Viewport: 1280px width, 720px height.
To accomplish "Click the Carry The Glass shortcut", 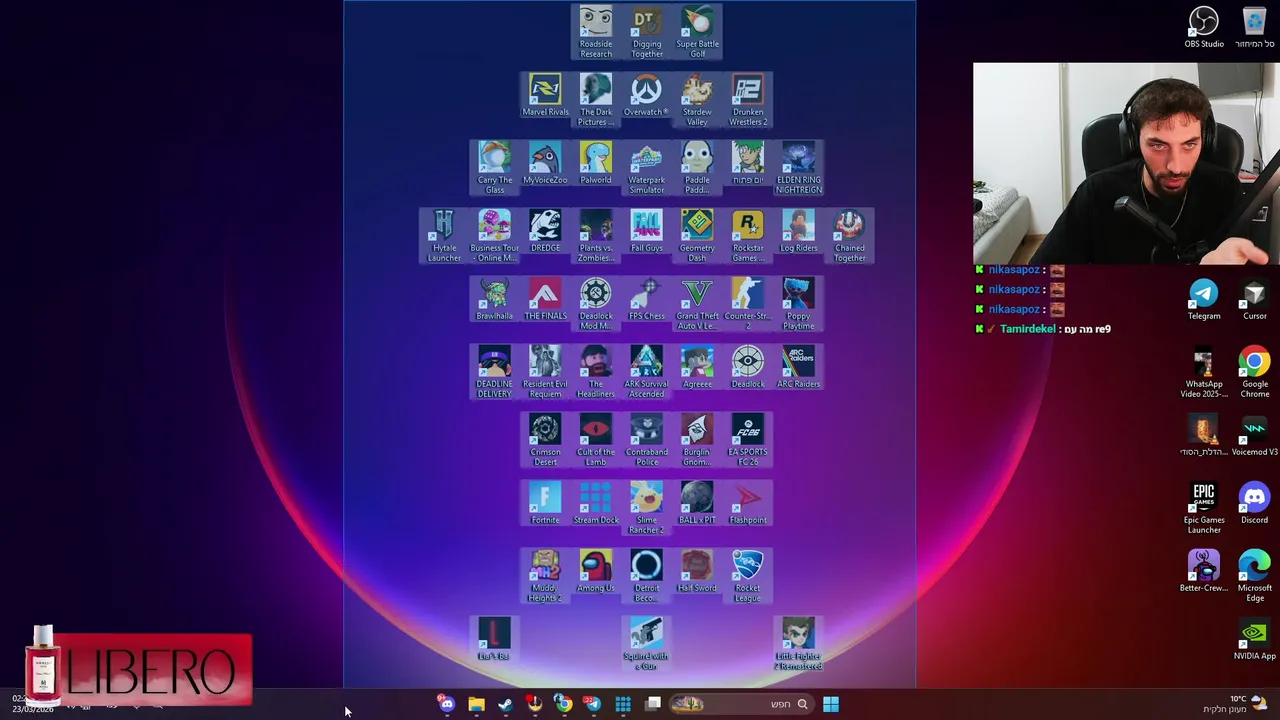I will (494, 168).
